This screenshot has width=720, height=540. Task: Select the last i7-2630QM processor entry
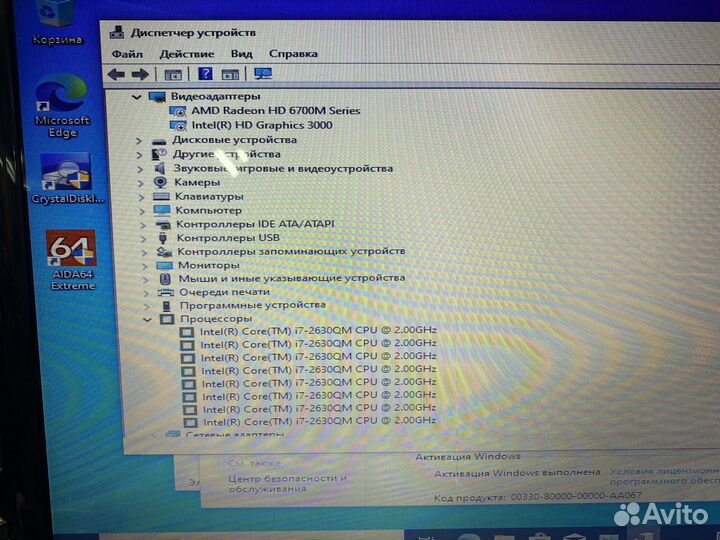[x=319, y=421]
